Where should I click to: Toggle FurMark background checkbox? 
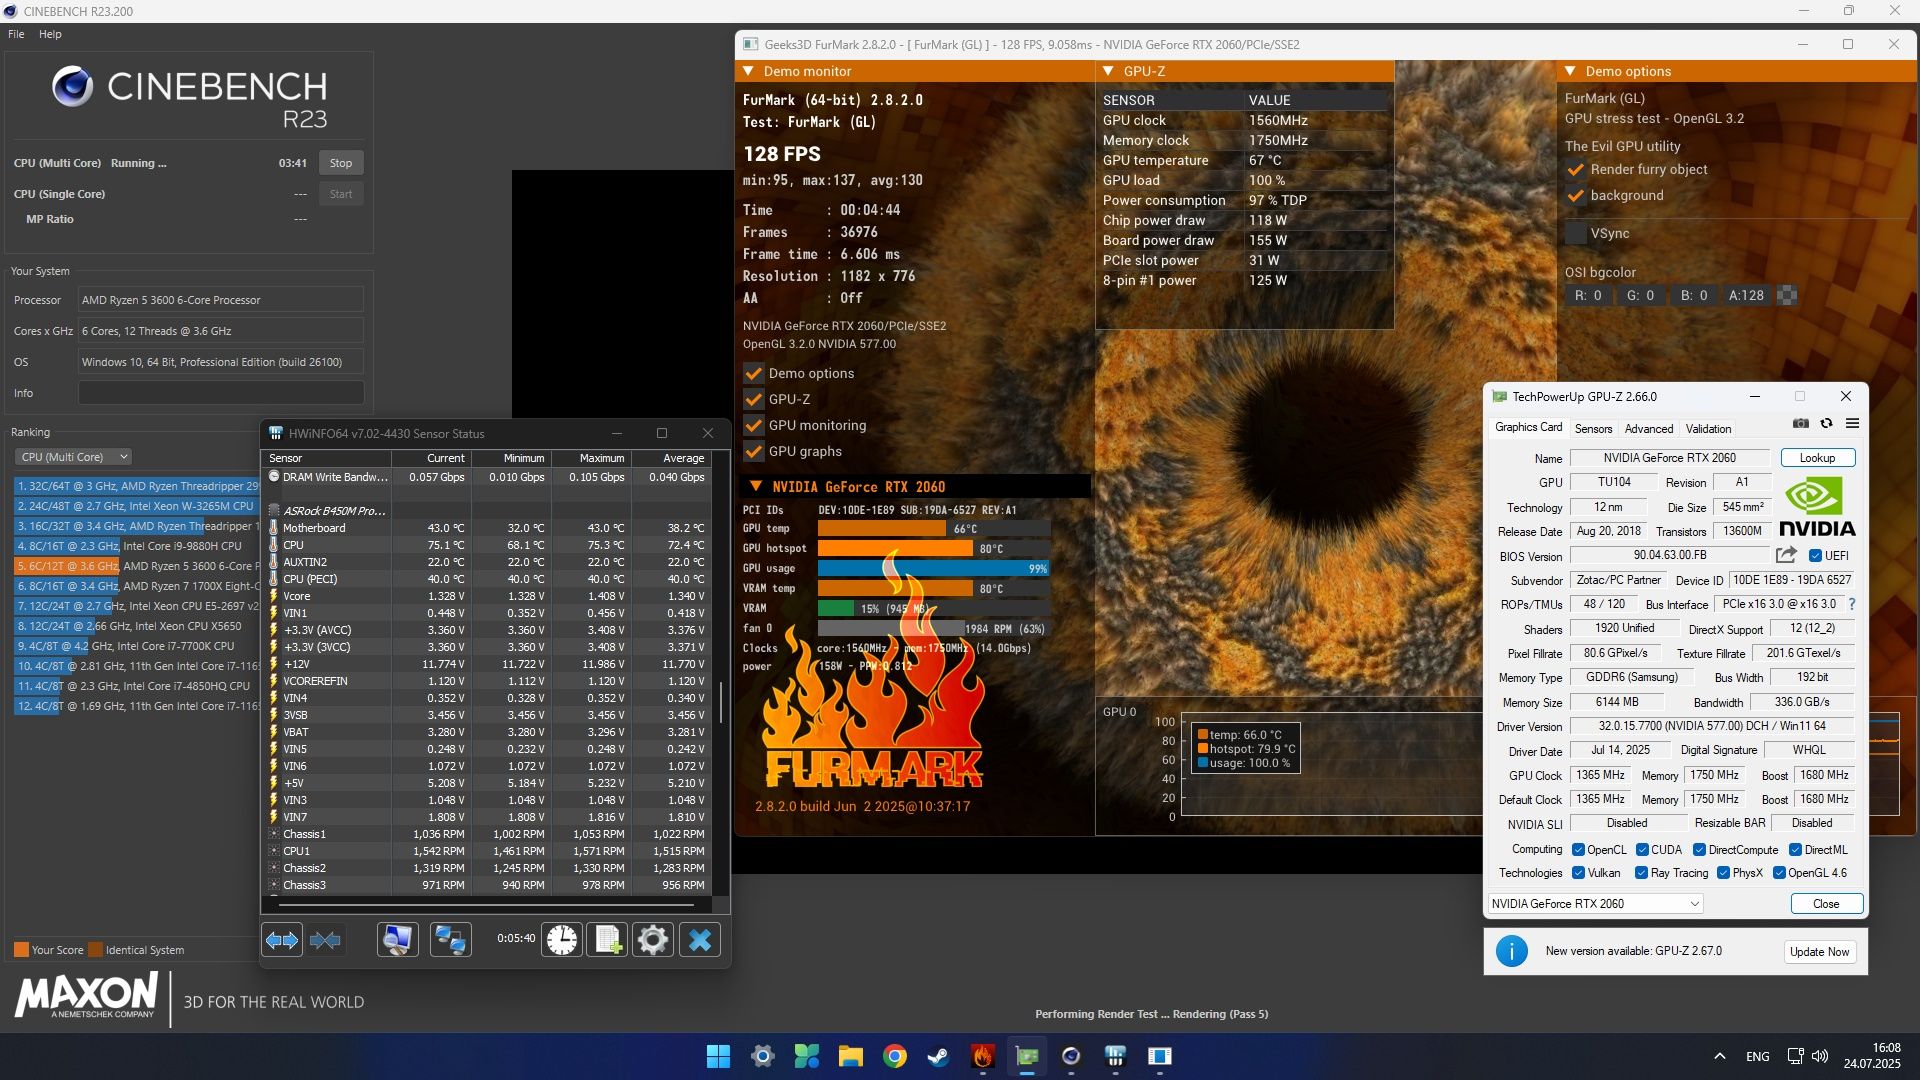(x=1576, y=195)
